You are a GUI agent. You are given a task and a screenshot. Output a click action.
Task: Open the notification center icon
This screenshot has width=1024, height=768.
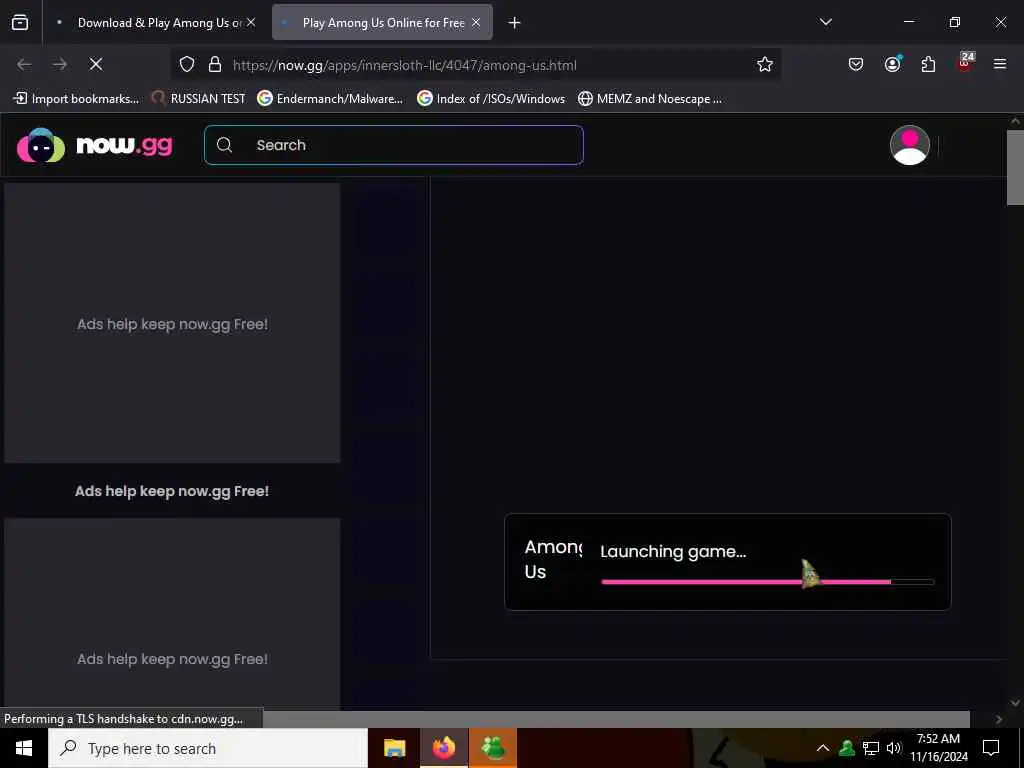(991, 748)
